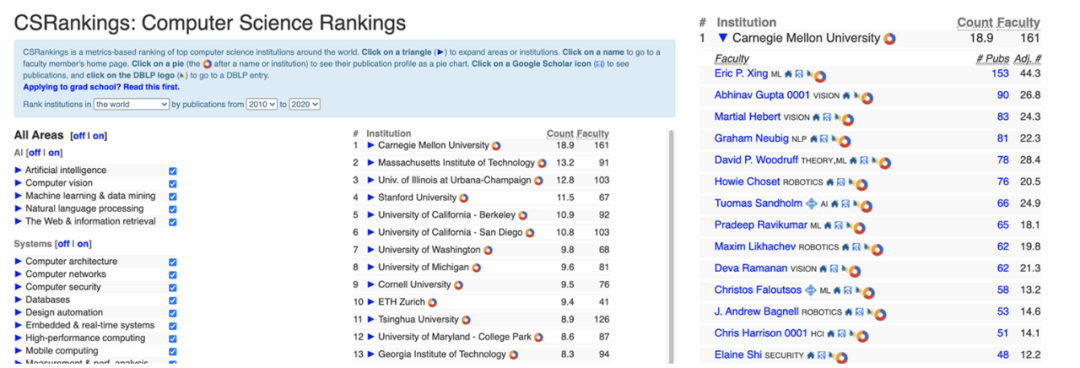Toggle the Databases area checkbox

tap(172, 300)
